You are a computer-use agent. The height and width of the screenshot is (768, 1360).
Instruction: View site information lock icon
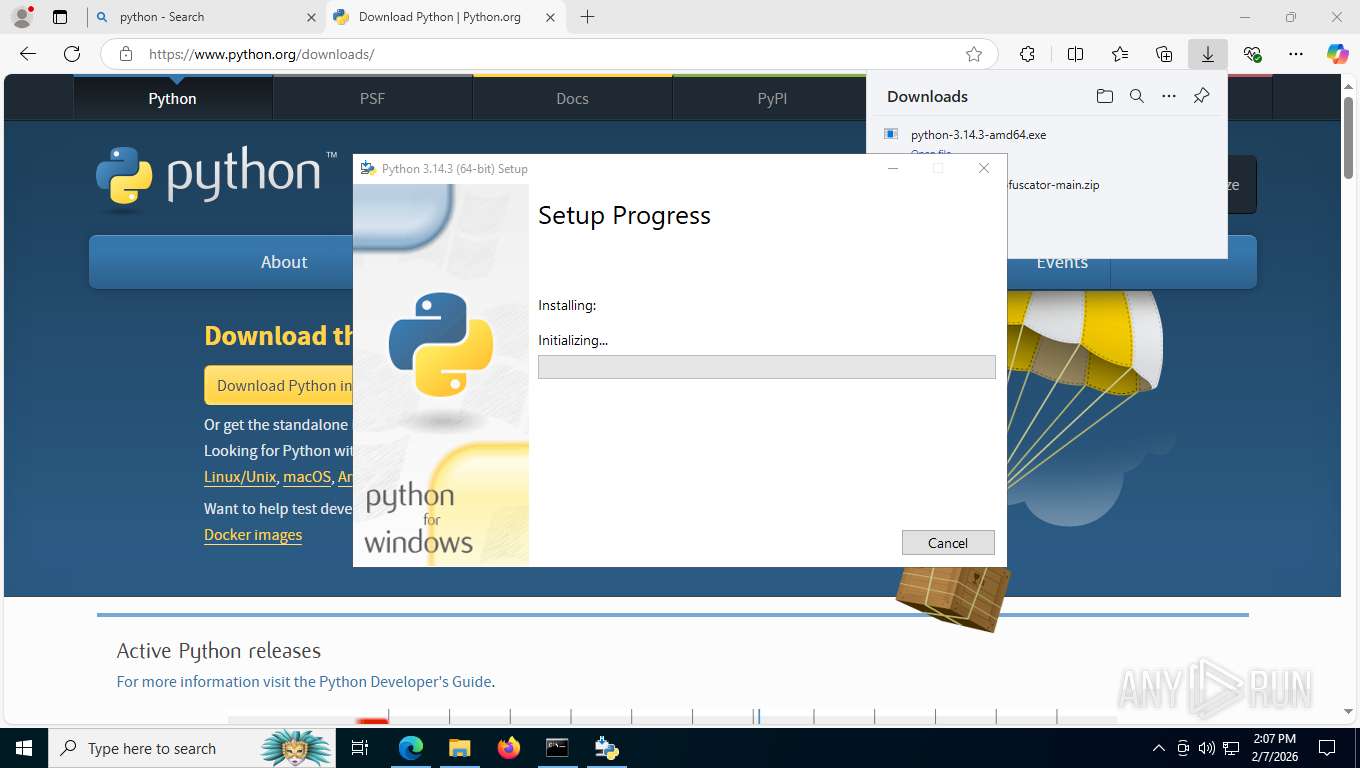click(126, 54)
